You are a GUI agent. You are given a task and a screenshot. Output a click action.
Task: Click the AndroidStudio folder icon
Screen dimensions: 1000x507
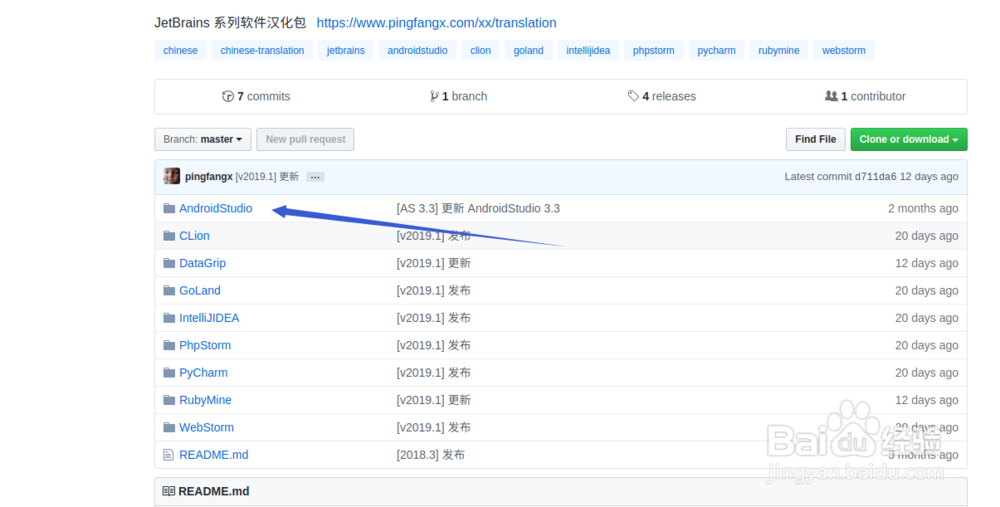(169, 209)
